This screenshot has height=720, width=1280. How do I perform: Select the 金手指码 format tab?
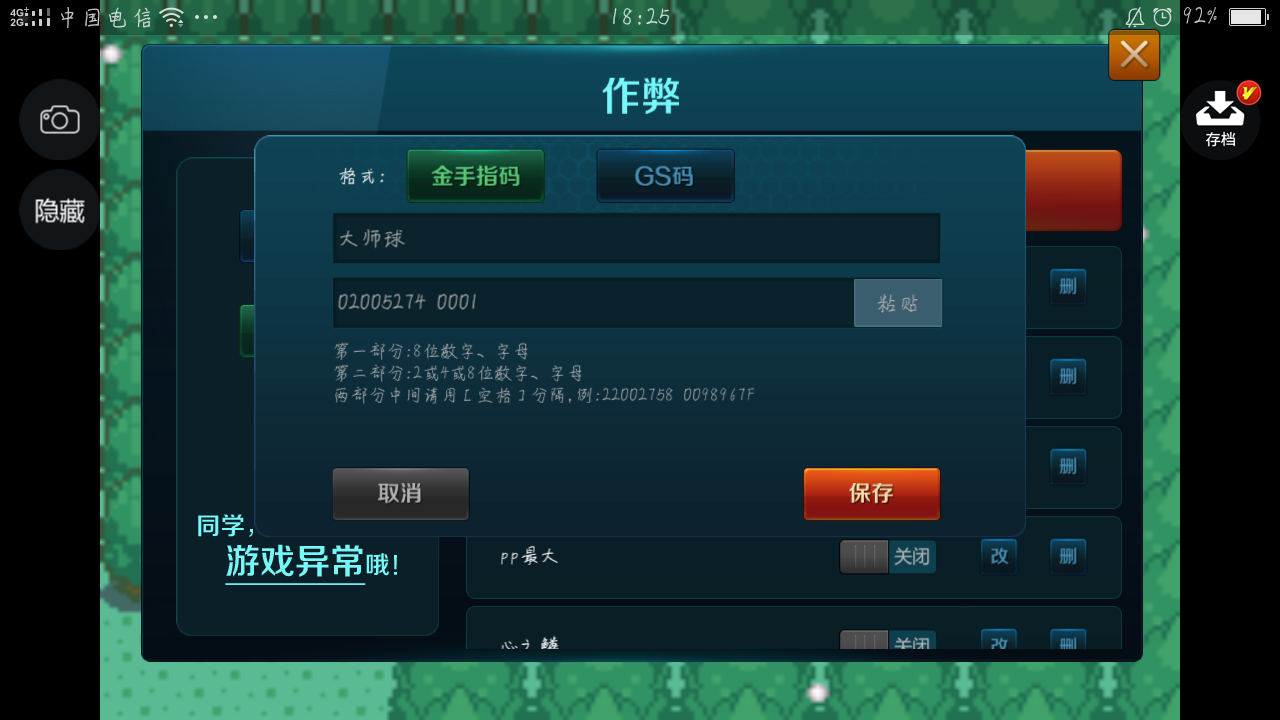pyautogui.click(x=476, y=176)
